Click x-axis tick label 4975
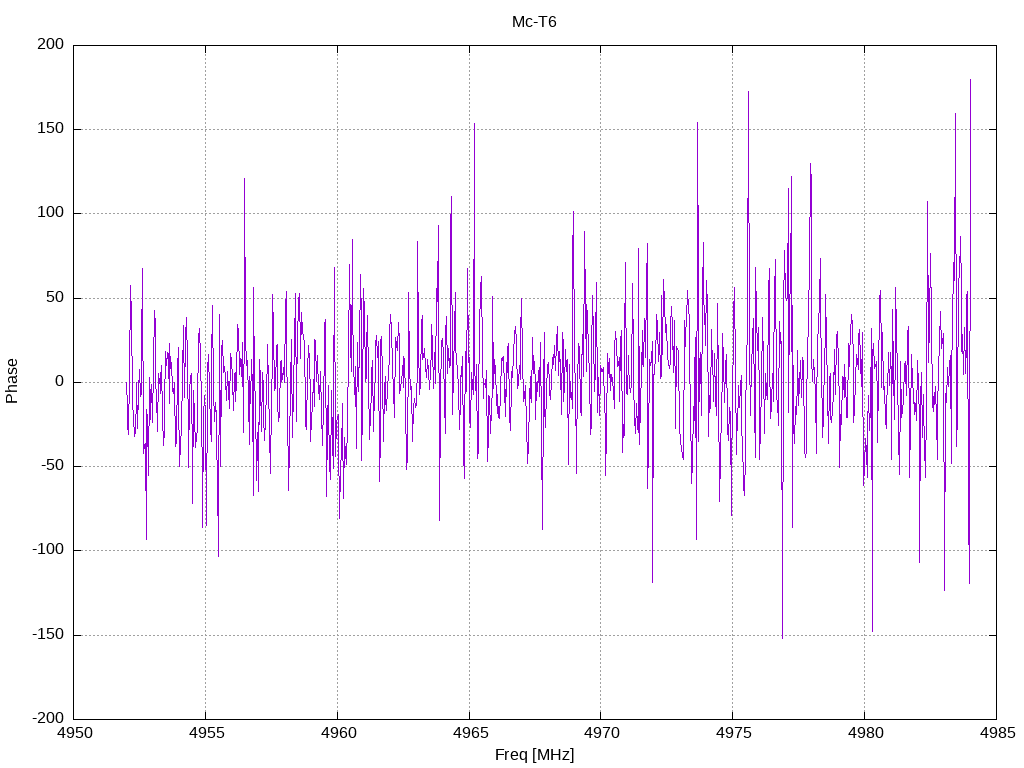Screen dimensions: 1024x768 (733, 733)
